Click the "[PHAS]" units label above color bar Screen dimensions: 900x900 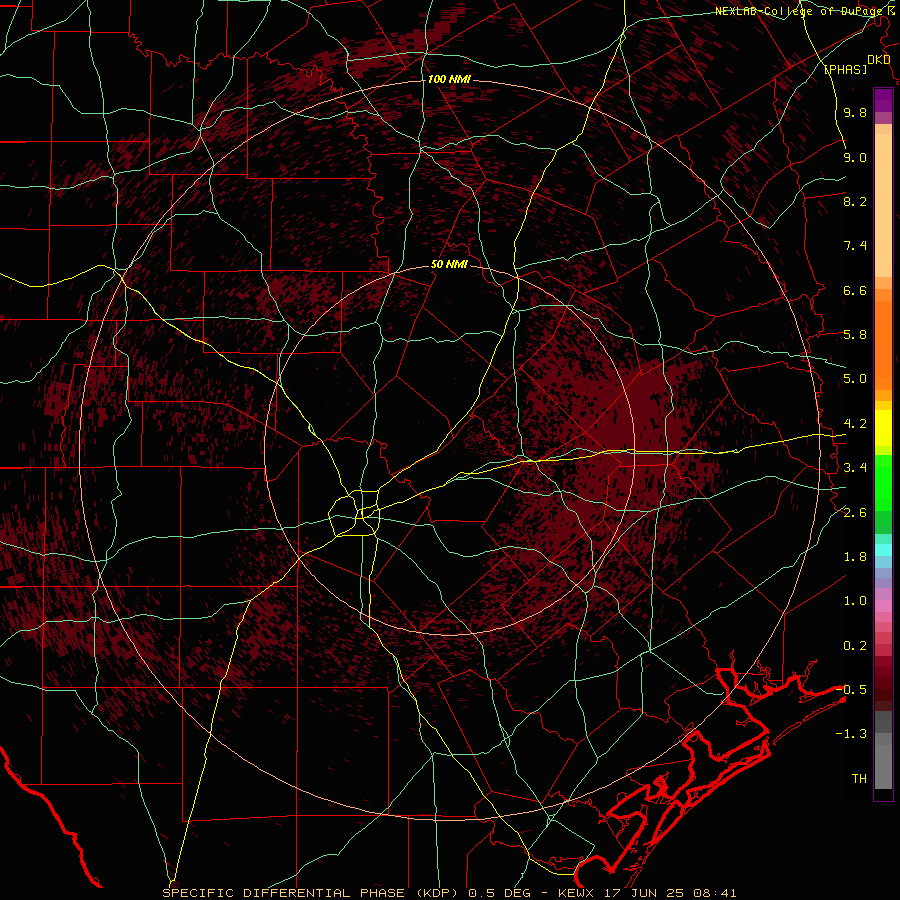pos(846,70)
